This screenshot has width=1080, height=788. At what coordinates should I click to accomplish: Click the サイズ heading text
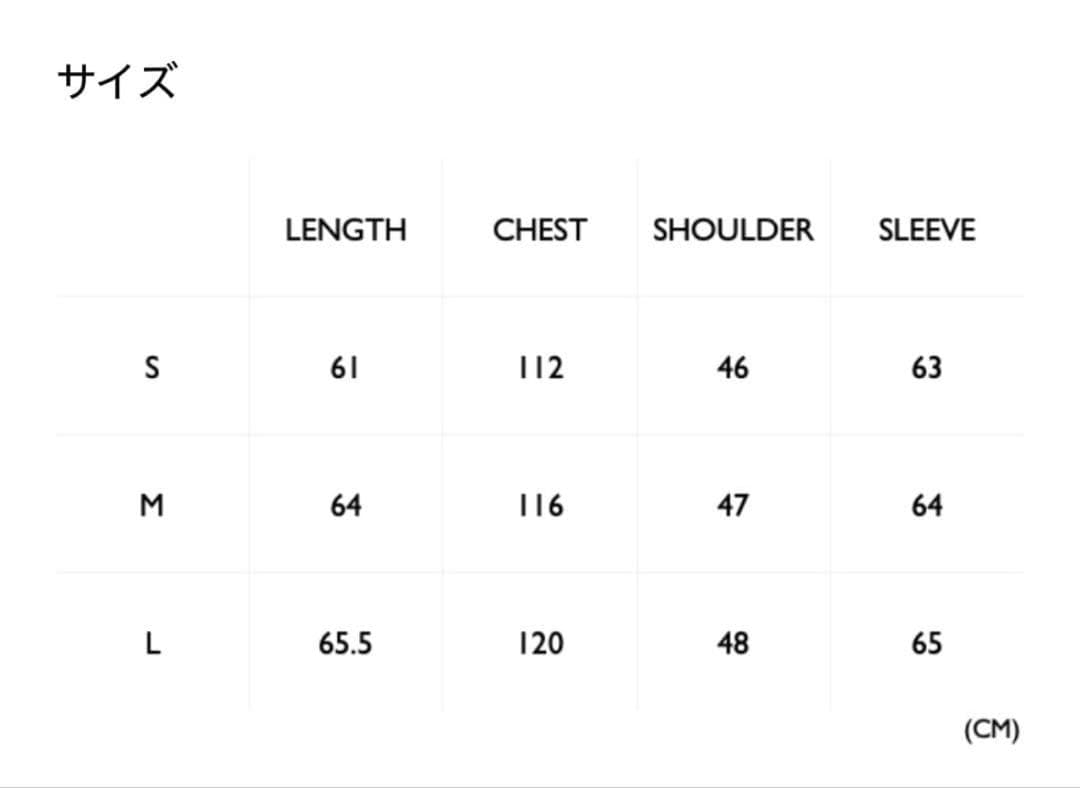(x=117, y=82)
